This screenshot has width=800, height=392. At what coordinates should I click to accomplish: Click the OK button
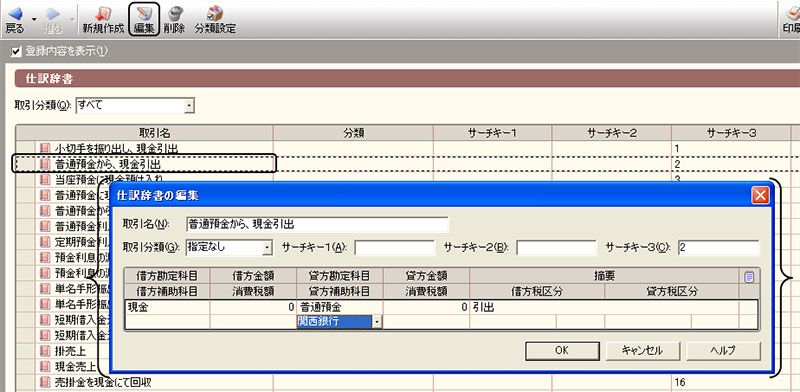point(562,351)
